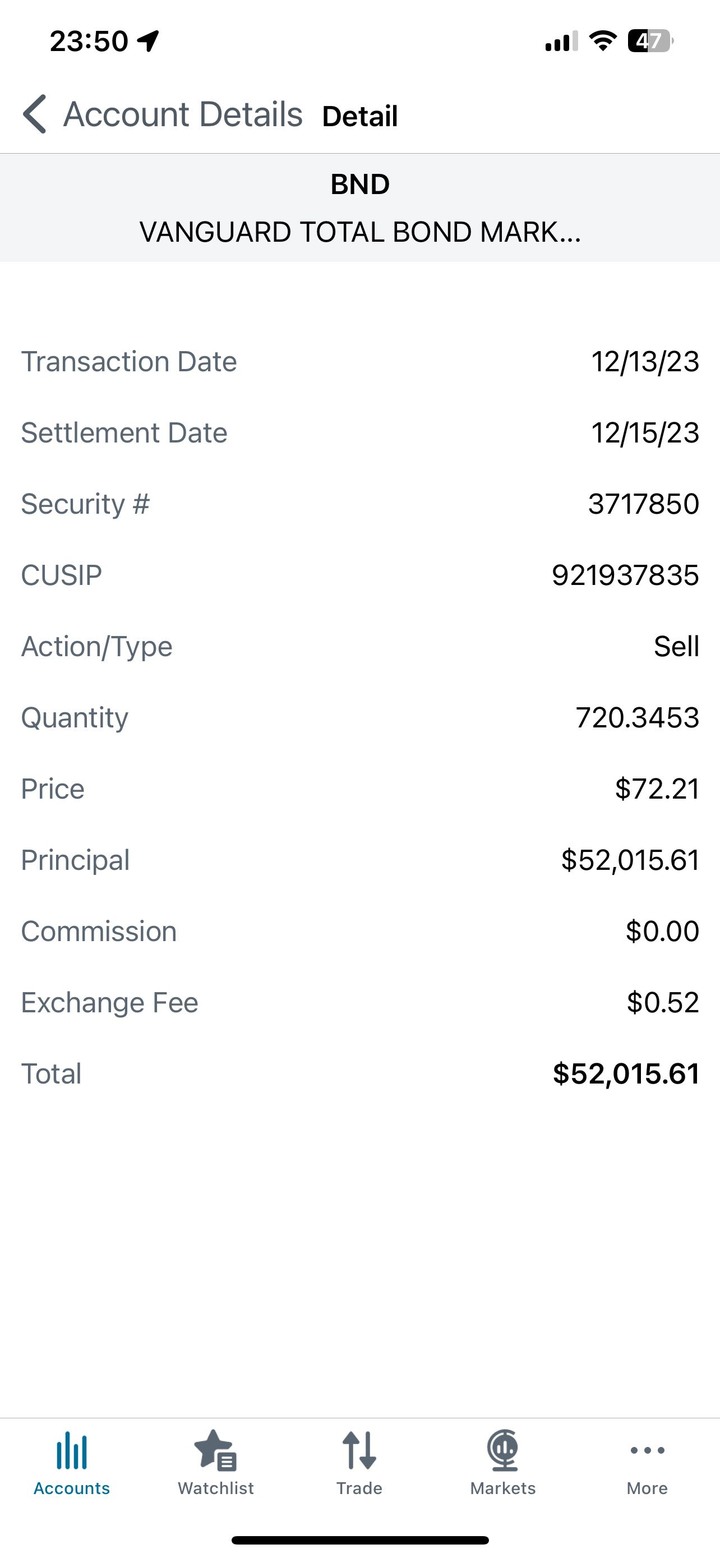Tap the back chevron arrow
This screenshot has width=720, height=1558.
click(x=35, y=115)
